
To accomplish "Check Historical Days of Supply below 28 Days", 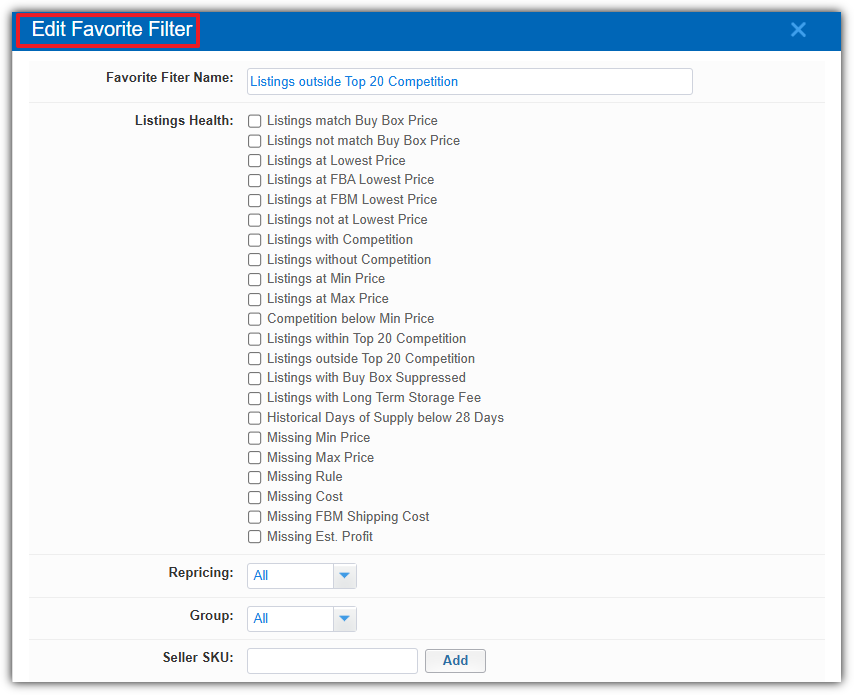I will (254, 418).
